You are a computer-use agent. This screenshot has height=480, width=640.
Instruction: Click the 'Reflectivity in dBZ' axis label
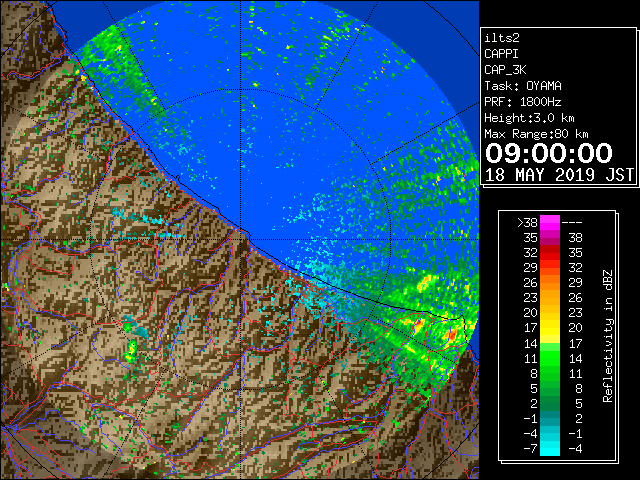click(x=607, y=336)
